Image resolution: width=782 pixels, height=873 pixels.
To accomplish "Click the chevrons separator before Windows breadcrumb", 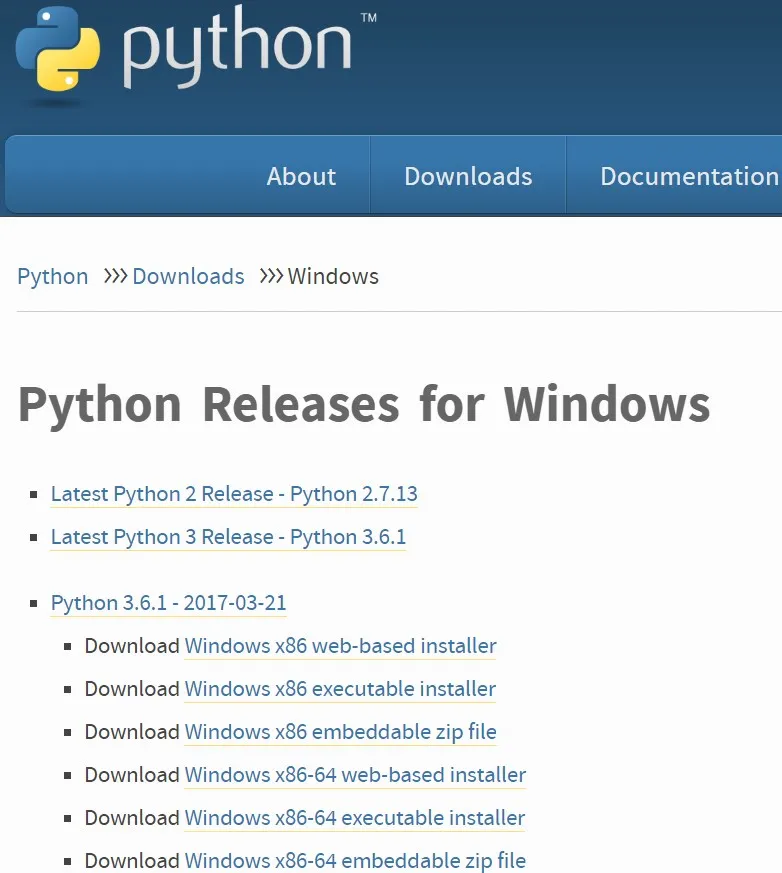I will (271, 276).
